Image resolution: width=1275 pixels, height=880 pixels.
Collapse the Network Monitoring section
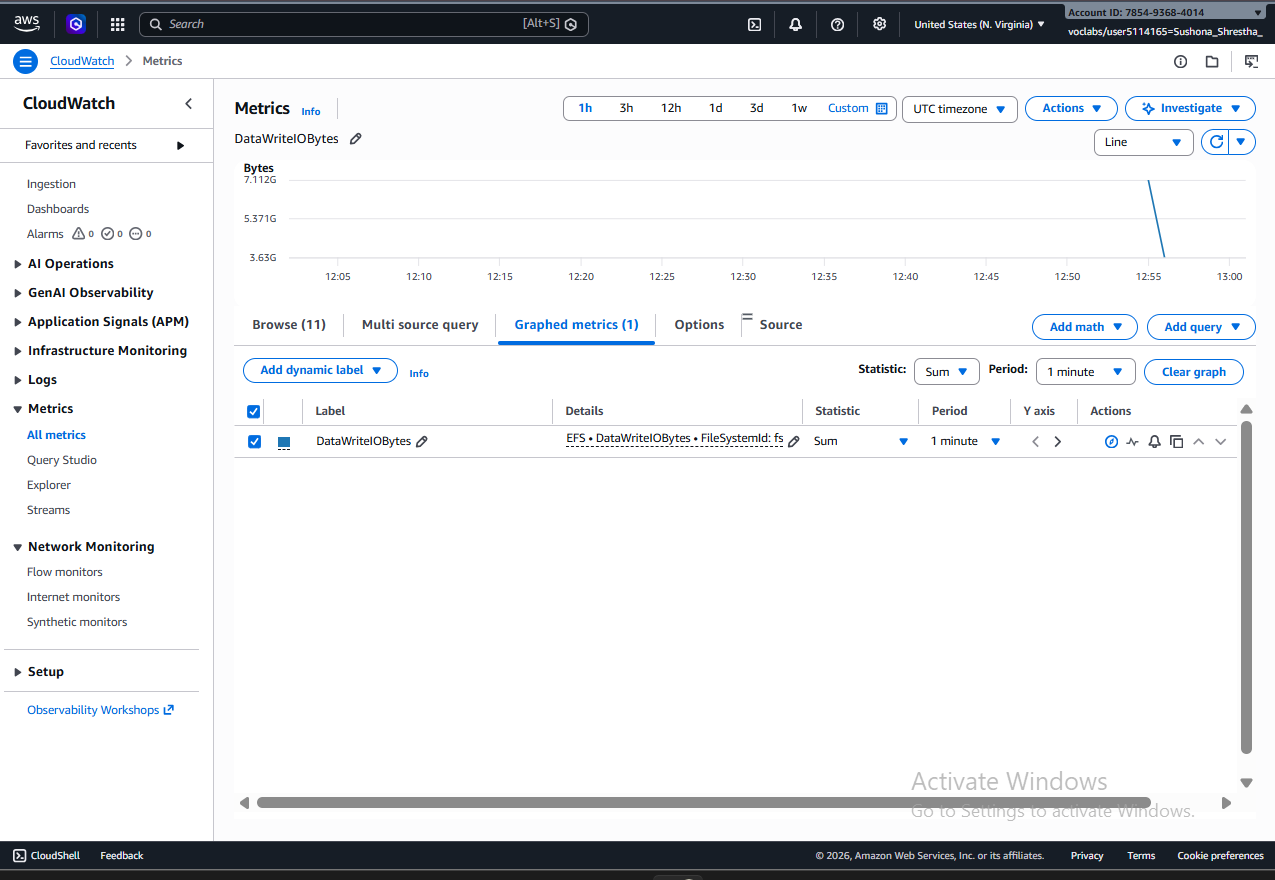tap(83, 547)
